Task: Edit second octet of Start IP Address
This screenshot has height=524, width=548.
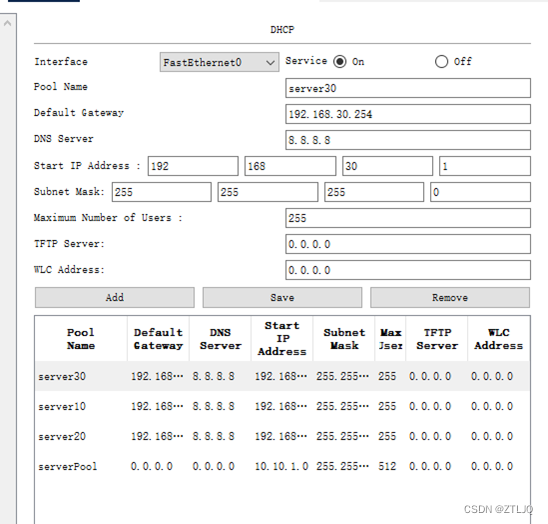Action: (x=290, y=166)
